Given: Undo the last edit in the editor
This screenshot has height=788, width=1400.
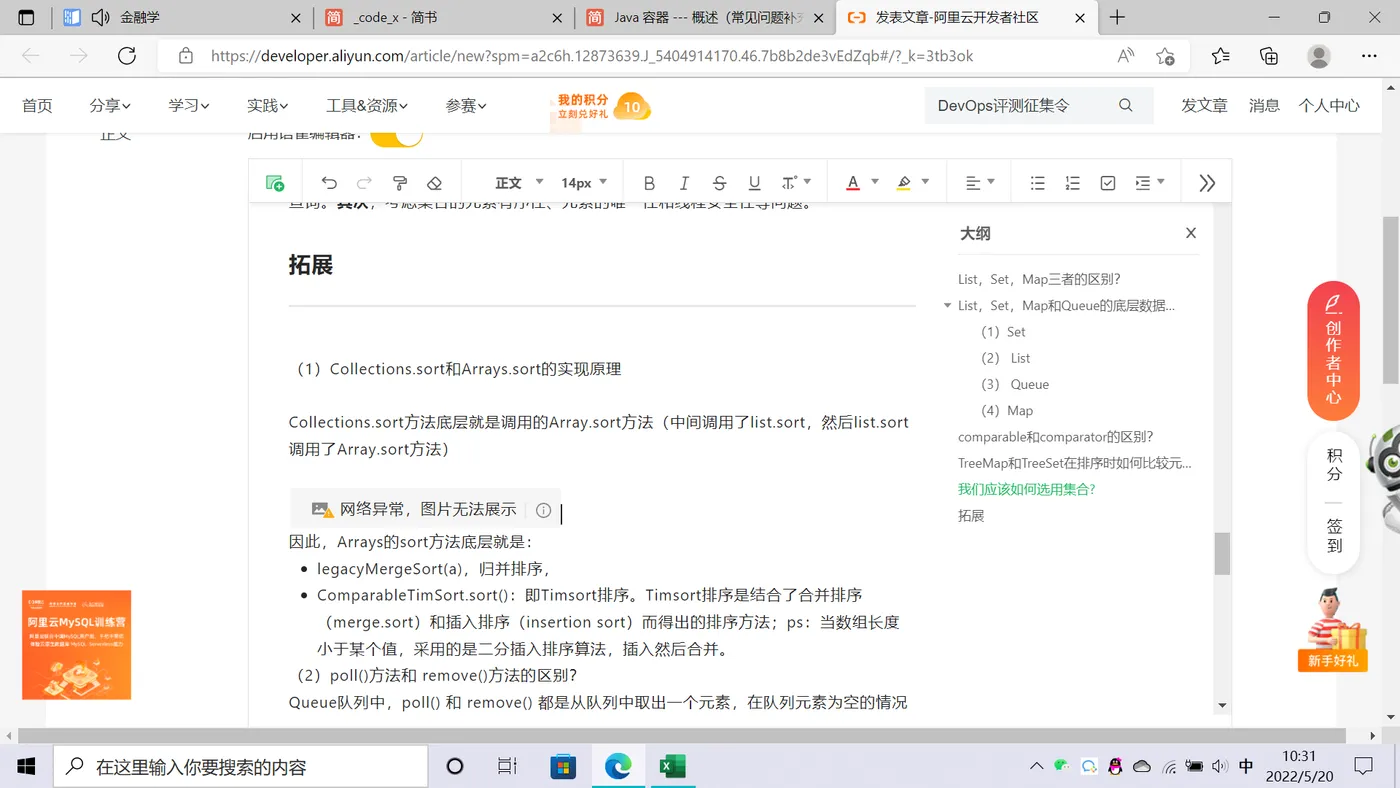Looking at the screenshot, I should pyautogui.click(x=329, y=183).
